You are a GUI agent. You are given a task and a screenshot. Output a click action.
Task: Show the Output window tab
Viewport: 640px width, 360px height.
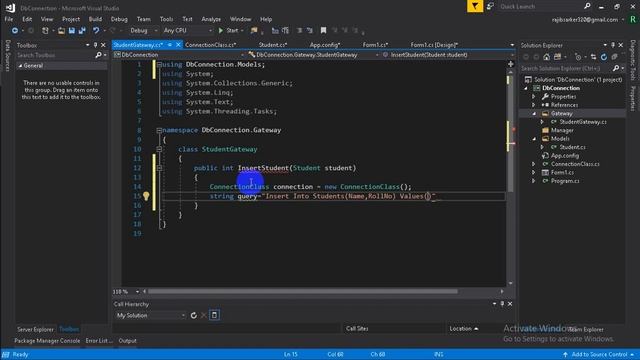(x=127, y=341)
